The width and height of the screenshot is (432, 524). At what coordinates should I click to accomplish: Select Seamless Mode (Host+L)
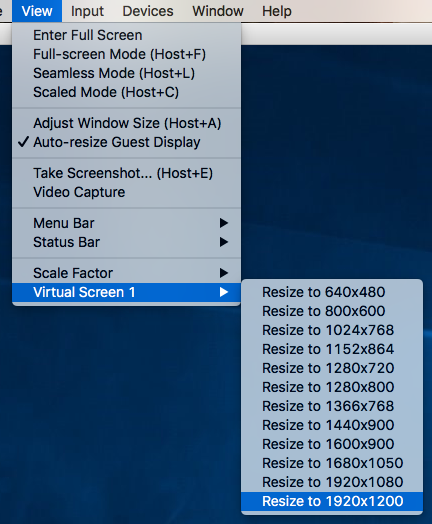point(126,73)
